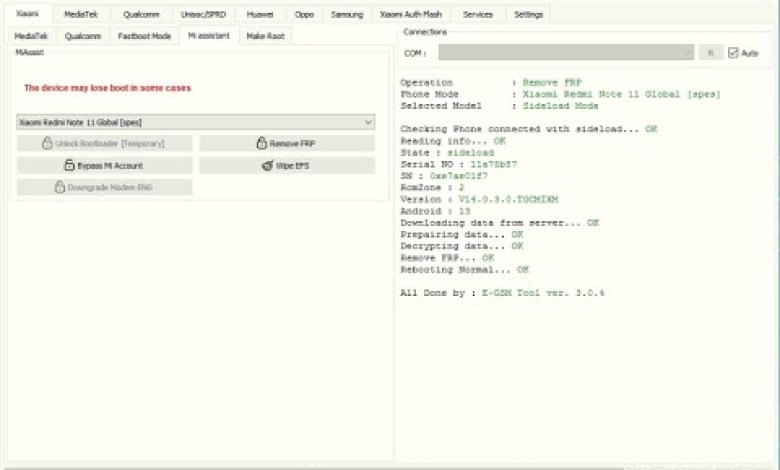
Task: Click the Rebooting Normal... OK log line
Action: [465, 270]
